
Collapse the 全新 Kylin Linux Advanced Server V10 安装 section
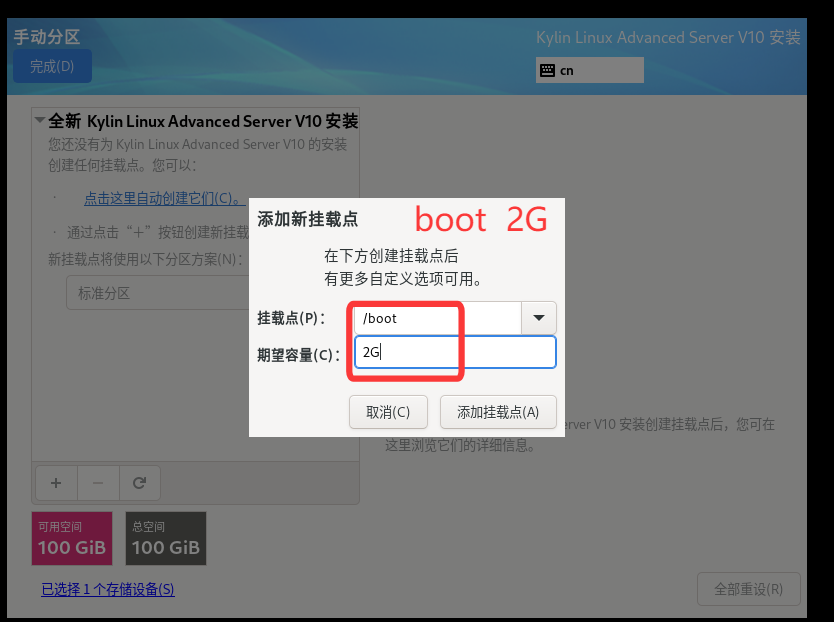pyautogui.click(x=40, y=121)
